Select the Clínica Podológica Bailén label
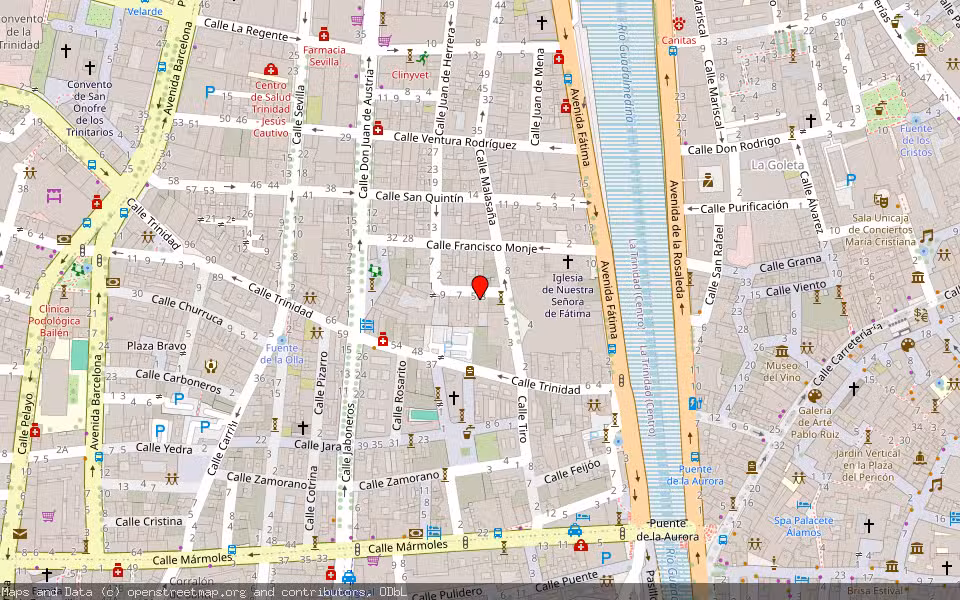Image resolution: width=960 pixels, height=600 pixels. [x=54, y=321]
